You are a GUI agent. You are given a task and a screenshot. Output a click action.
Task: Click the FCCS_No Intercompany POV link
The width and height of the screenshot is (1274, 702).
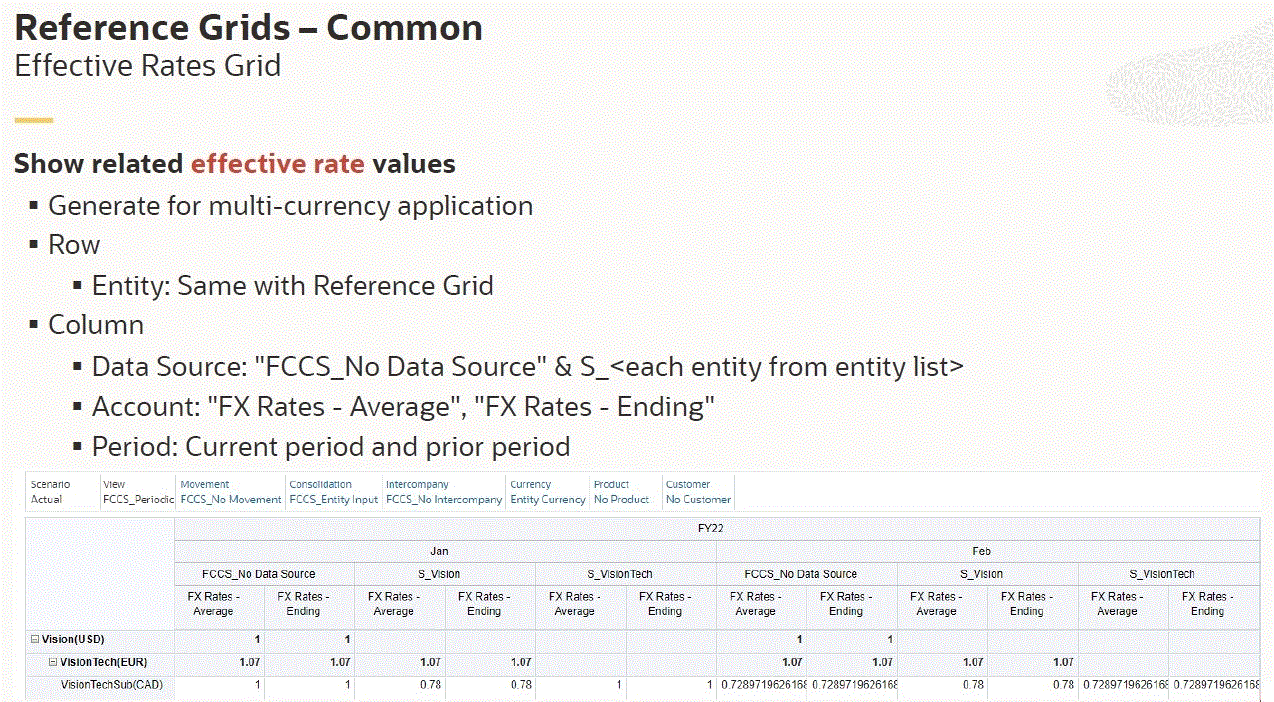pos(444,499)
